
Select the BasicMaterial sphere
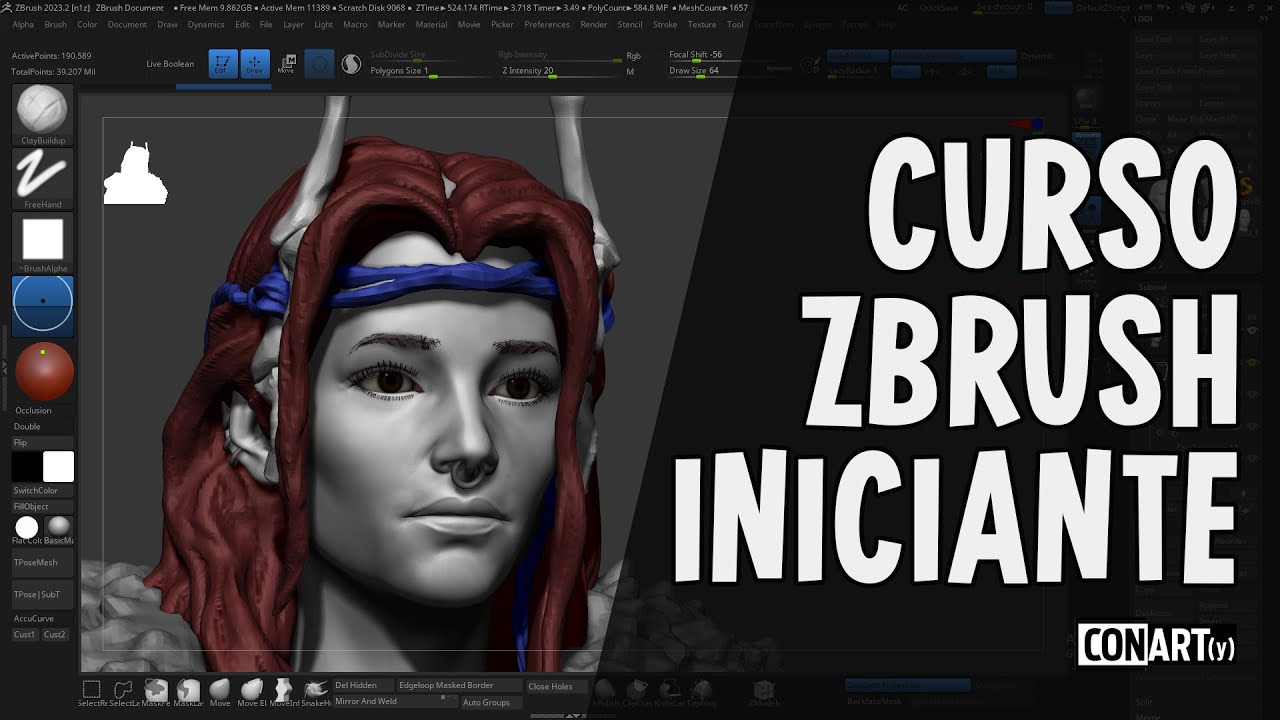click(59, 528)
